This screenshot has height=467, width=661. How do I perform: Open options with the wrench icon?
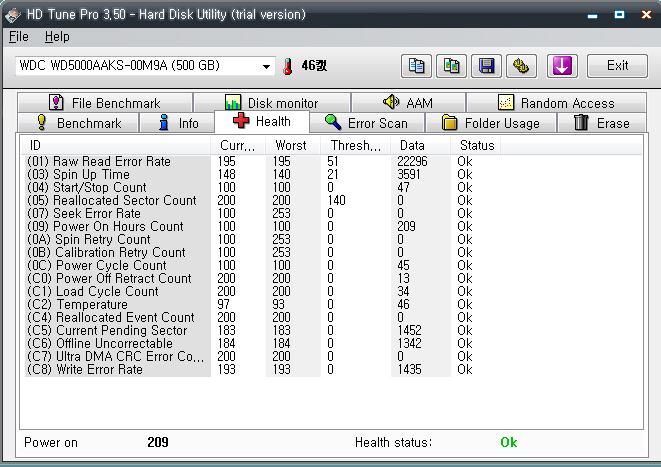click(521, 66)
